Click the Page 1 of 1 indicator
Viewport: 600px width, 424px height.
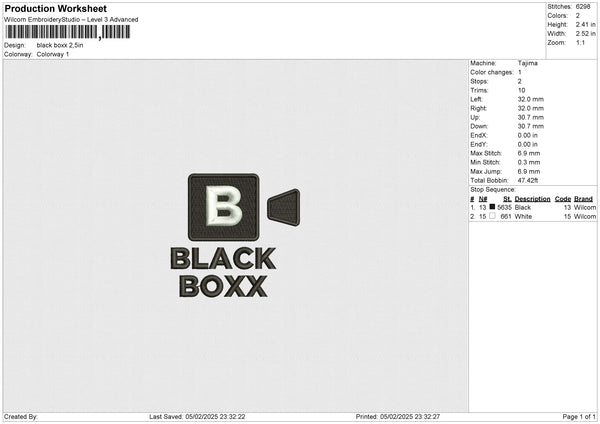pos(579,417)
